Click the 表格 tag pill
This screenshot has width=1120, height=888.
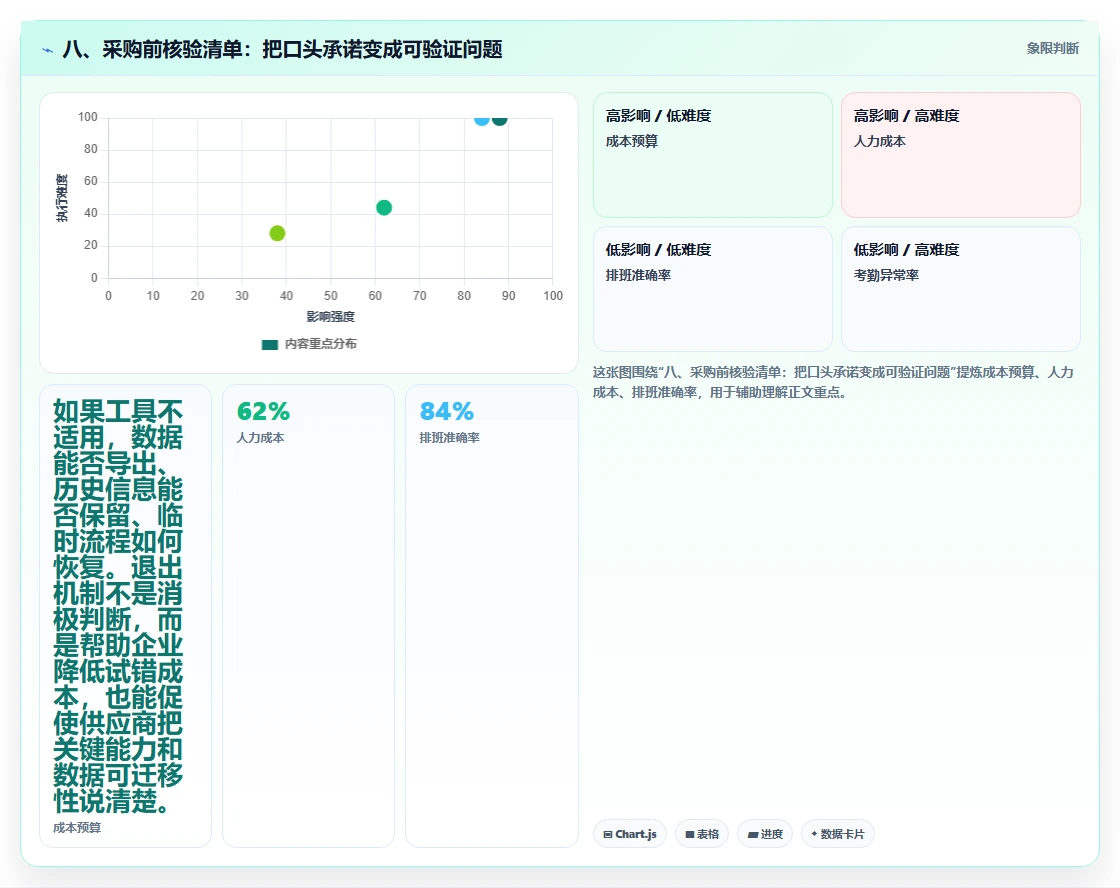(701, 834)
